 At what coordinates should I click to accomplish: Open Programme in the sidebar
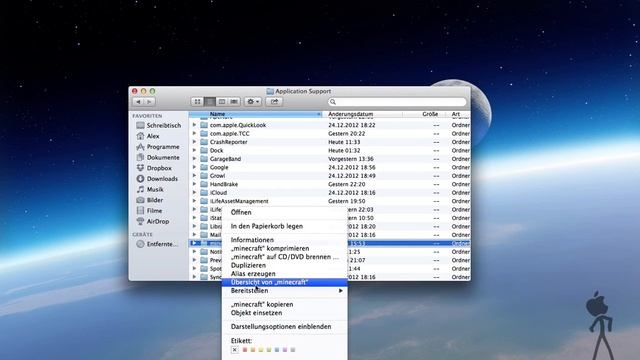(x=158, y=147)
